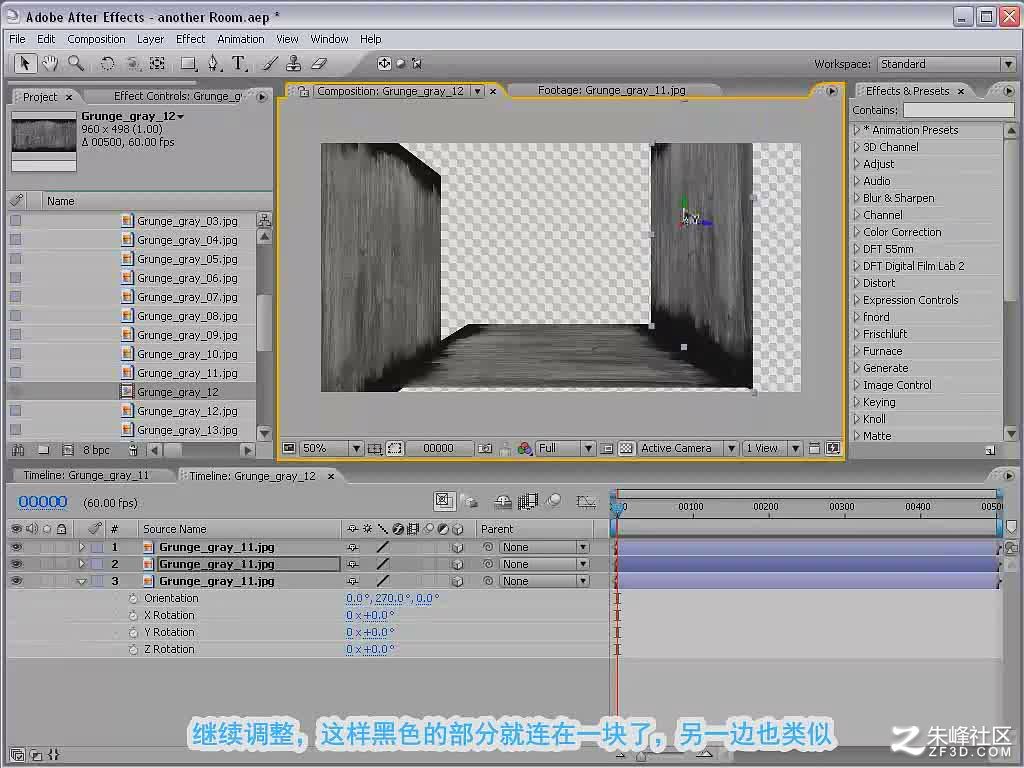Click the Motion Blur enable icon in timeline

click(x=554, y=501)
